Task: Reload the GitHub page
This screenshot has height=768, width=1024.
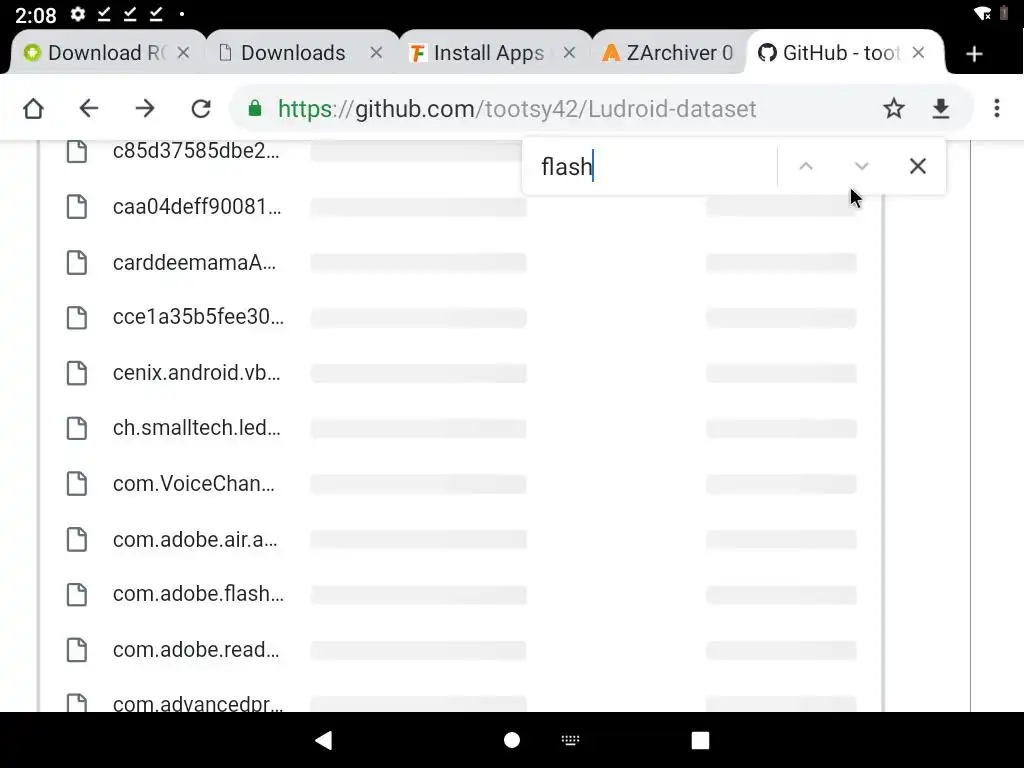Action: [201, 108]
